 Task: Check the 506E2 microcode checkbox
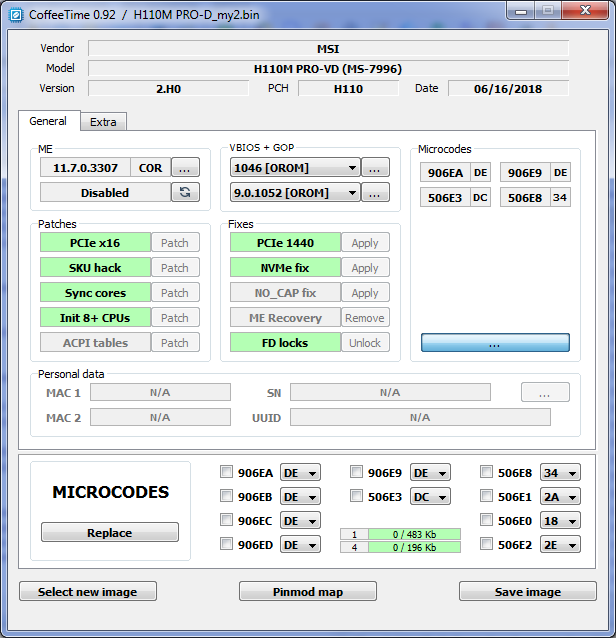[486, 544]
